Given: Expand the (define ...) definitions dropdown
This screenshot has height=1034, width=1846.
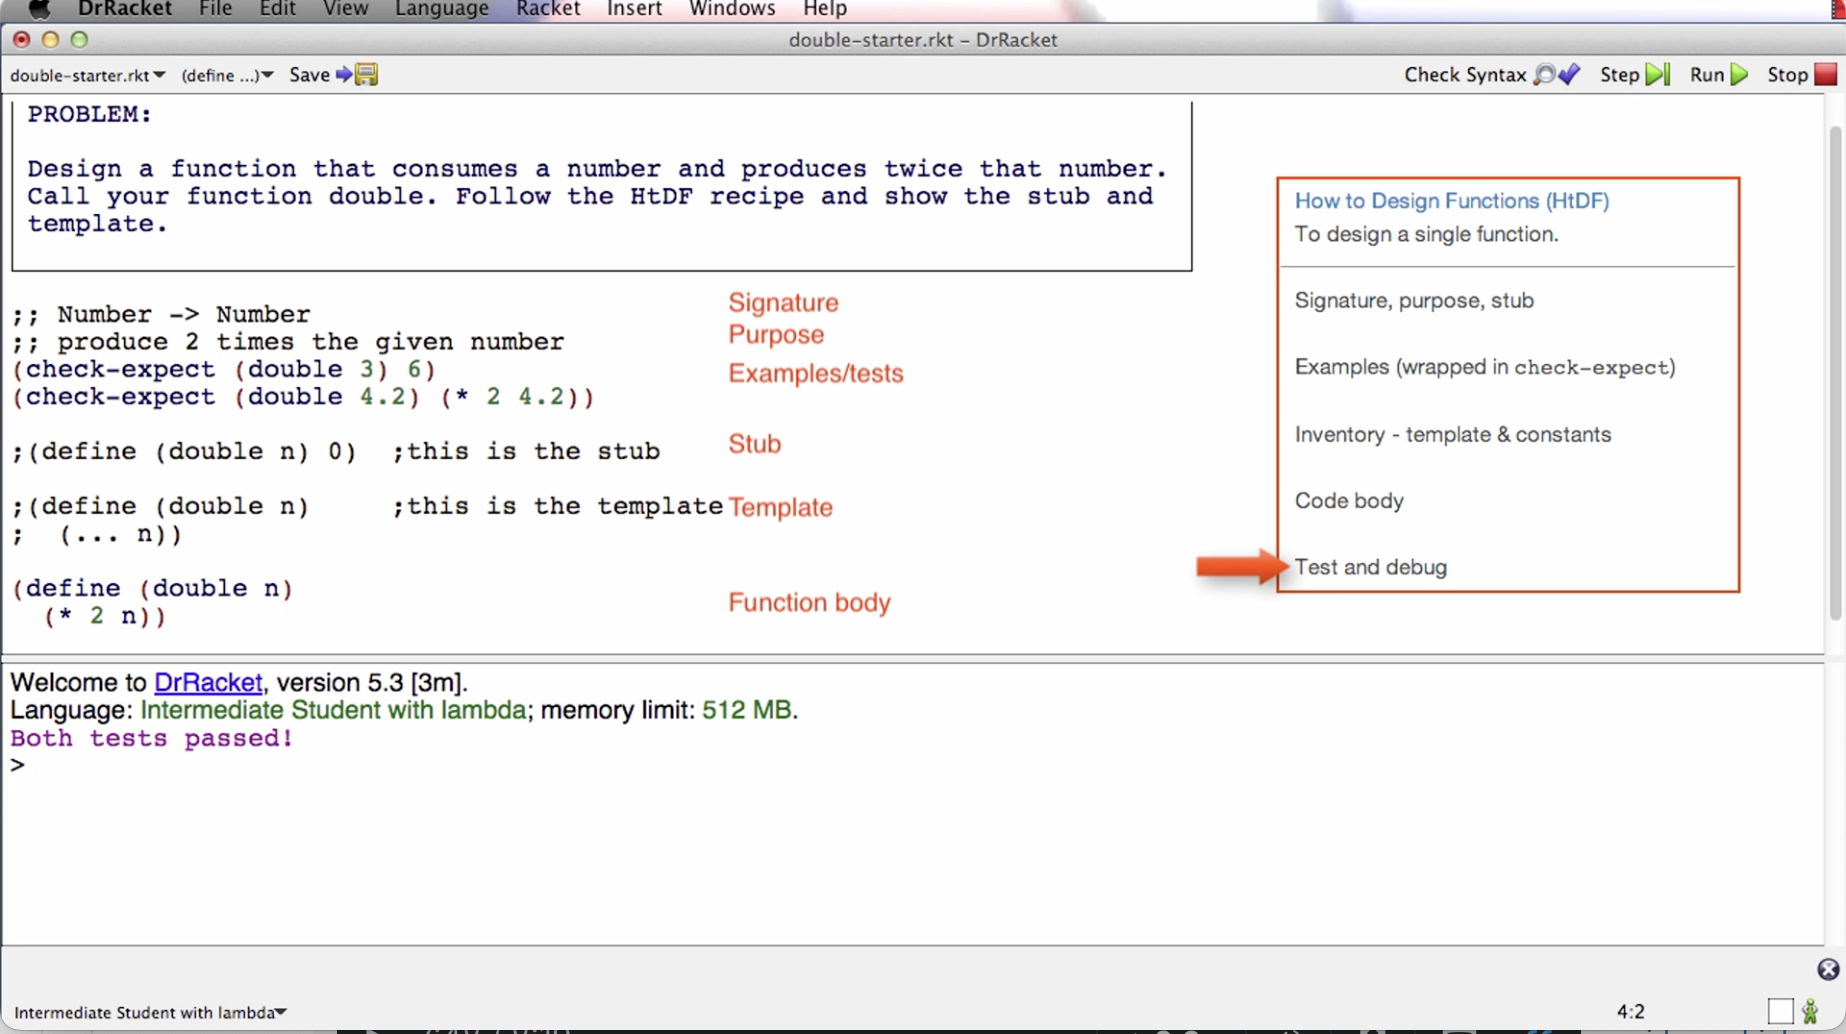Looking at the screenshot, I should [x=227, y=75].
